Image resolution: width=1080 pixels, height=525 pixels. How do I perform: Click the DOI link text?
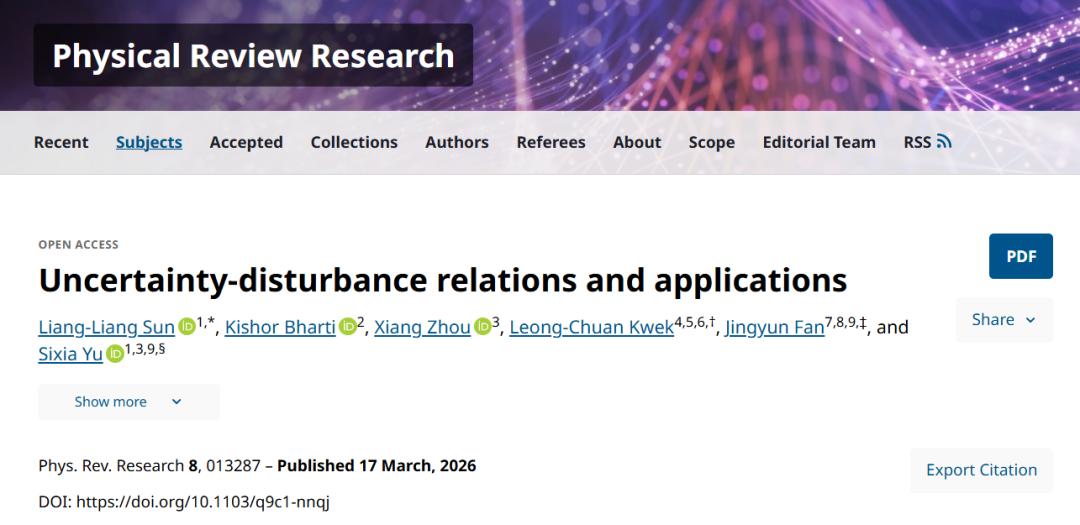[x=202, y=502]
